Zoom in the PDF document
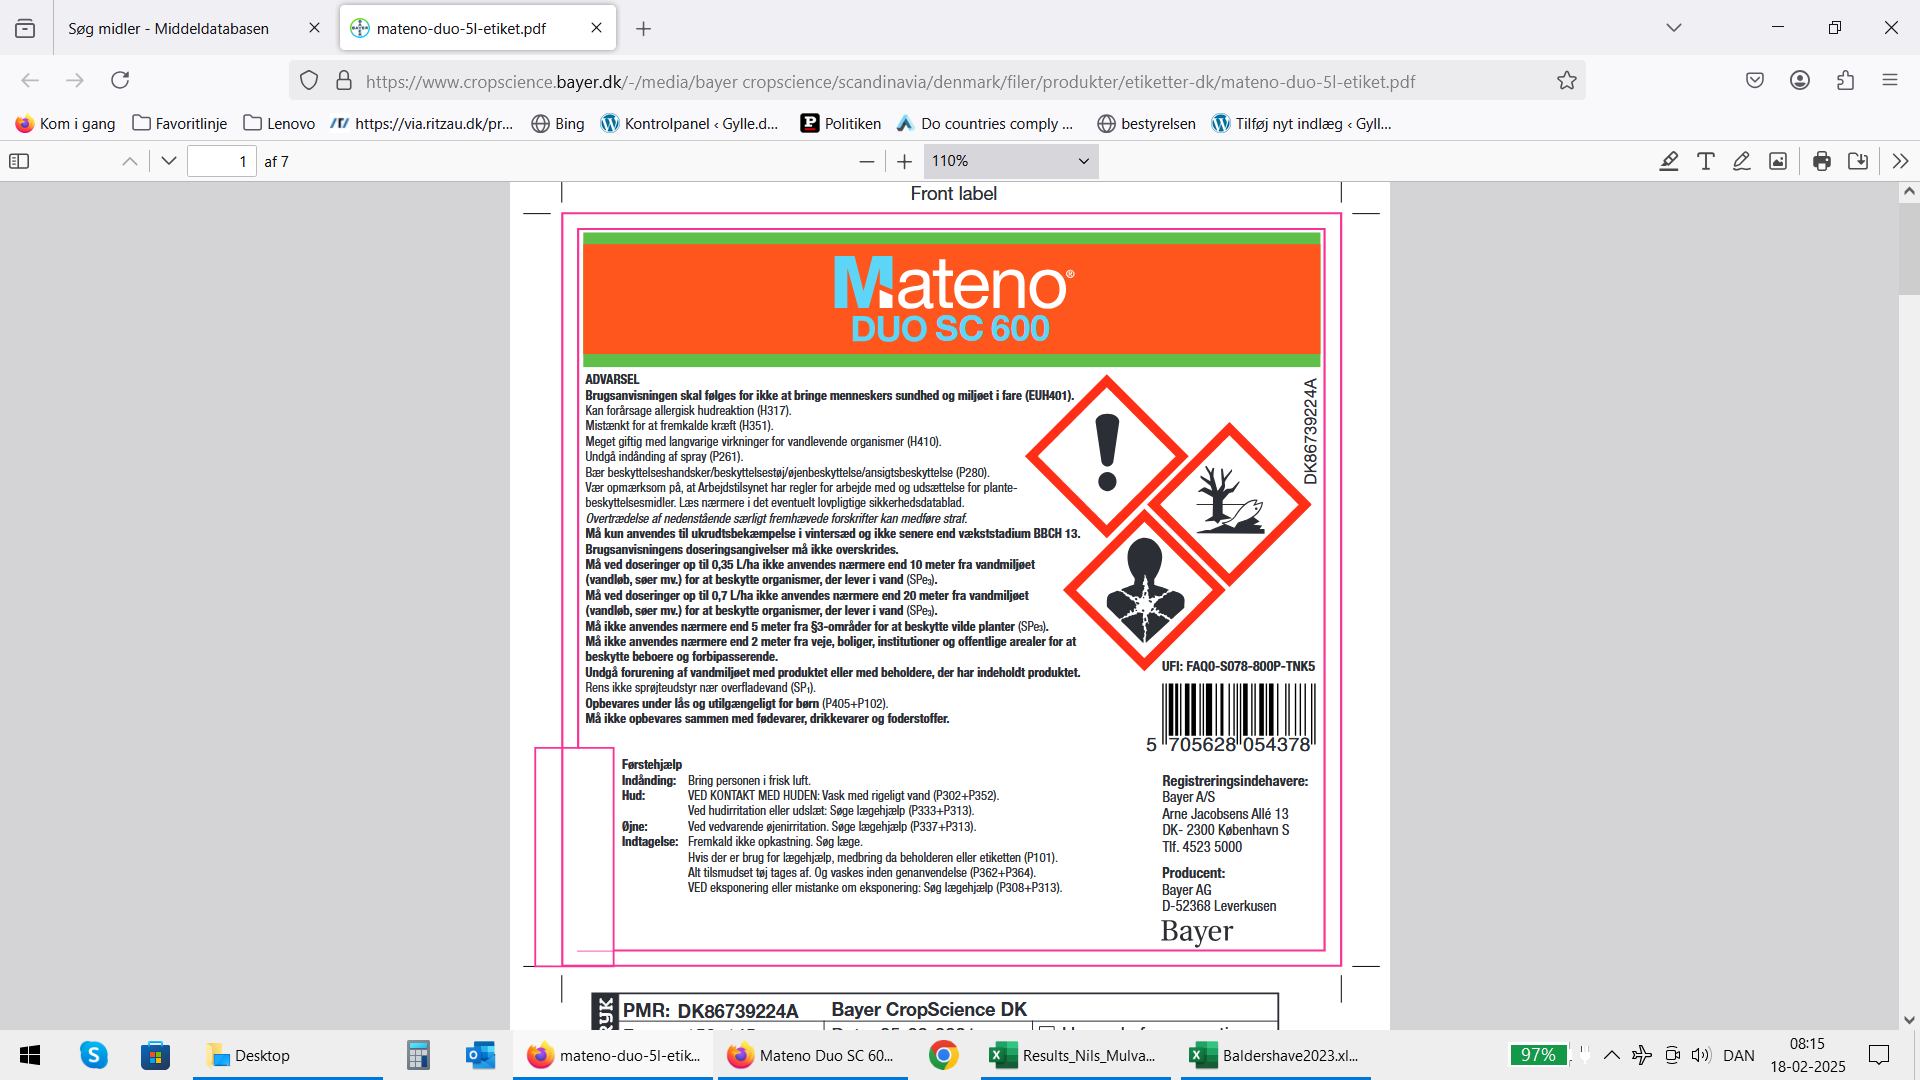Viewport: 1920px width, 1080px height. tap(905, 161)
